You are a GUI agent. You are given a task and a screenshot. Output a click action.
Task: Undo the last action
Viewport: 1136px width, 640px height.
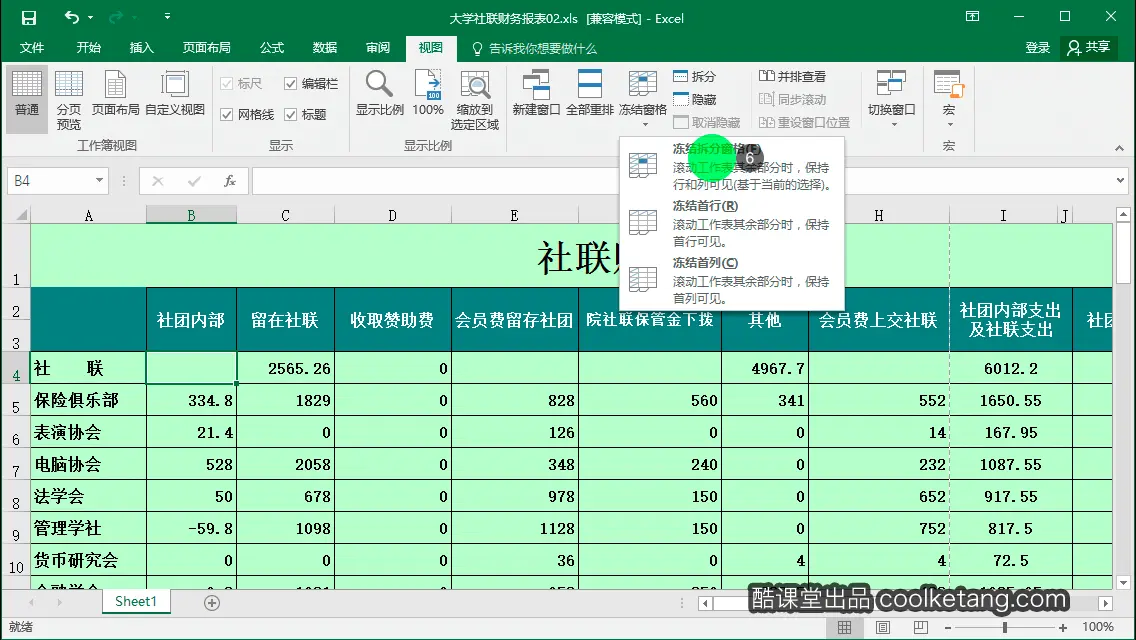(x=72, y=17)
